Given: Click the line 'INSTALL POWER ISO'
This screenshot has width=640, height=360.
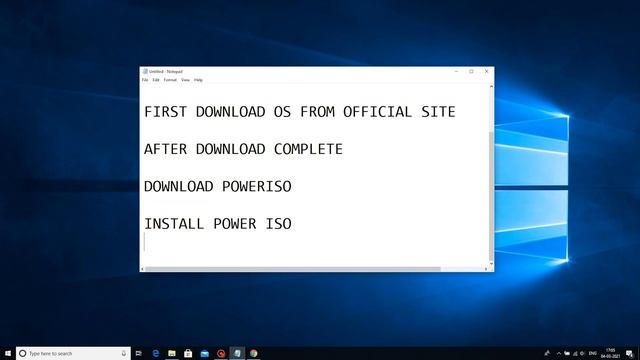Looking at the screenshot, I should 218,224.
